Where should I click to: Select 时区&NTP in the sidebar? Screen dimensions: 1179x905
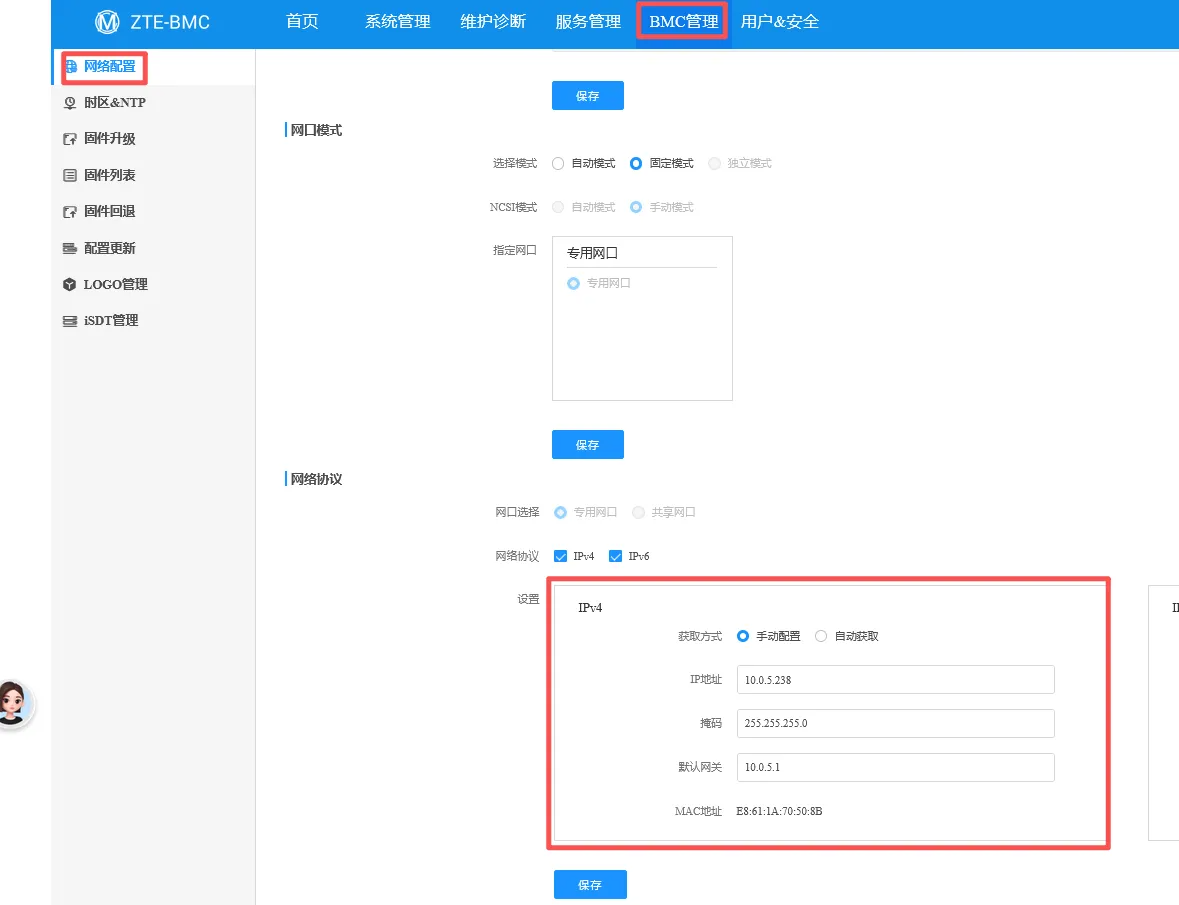(115, 103)
